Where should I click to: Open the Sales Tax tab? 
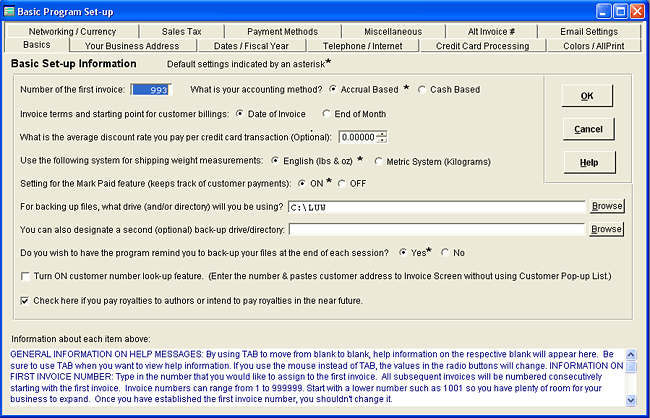(180, 32)
